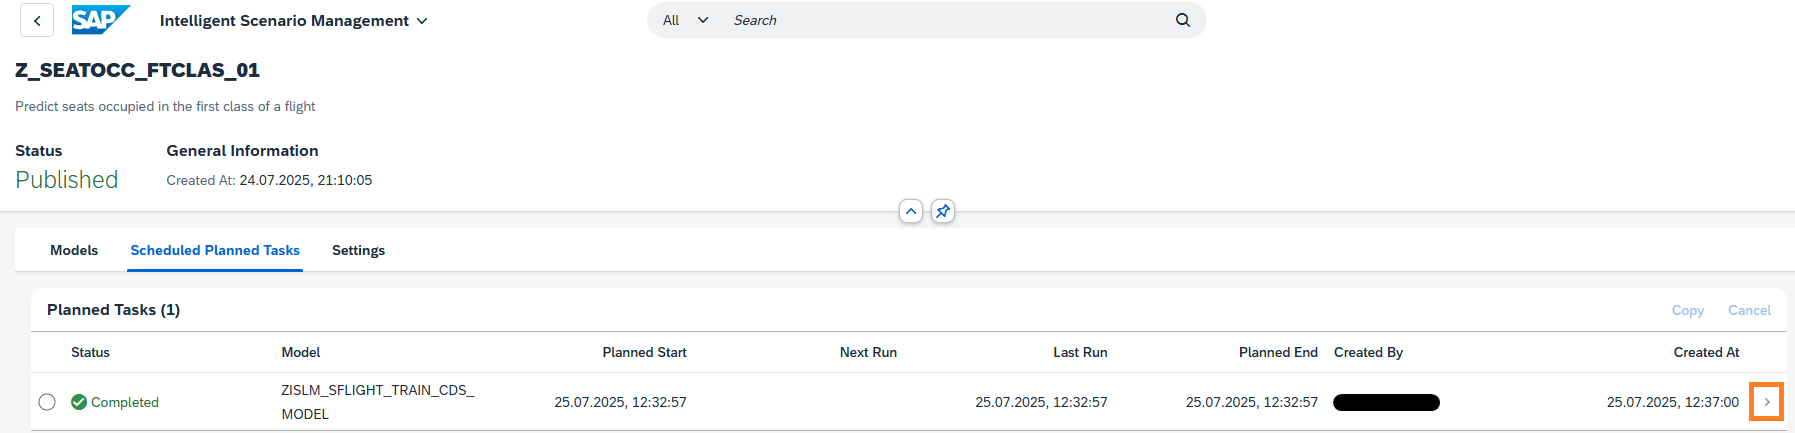1795x433 pixels.
Task: Open the Settings tab
Action: click(x=358, y=250)
